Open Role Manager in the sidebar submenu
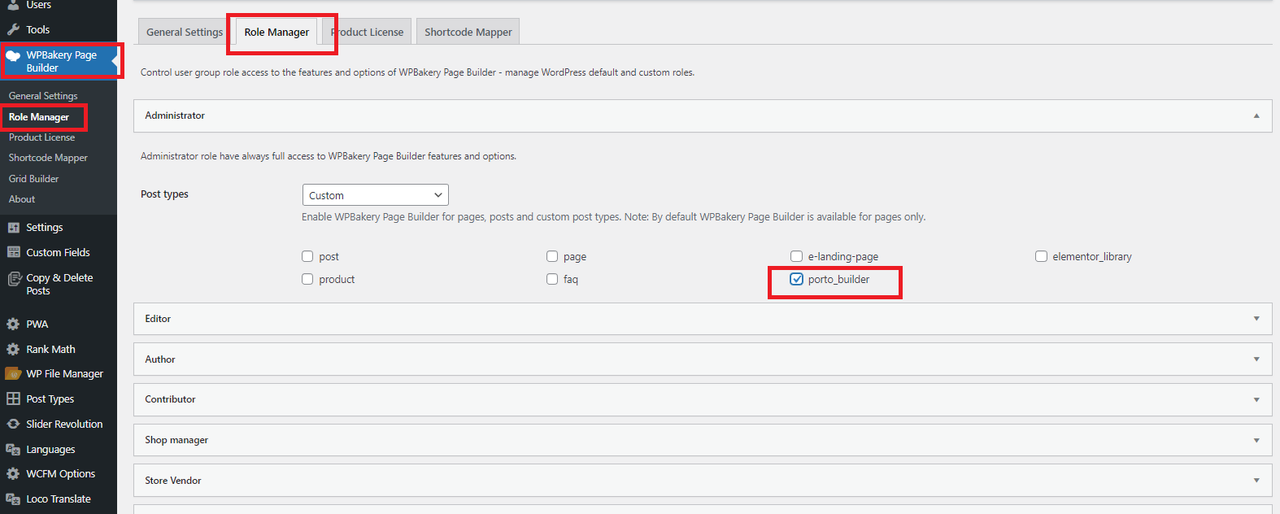Viewport: 1280px width, 514px height. tap(39, 117)
